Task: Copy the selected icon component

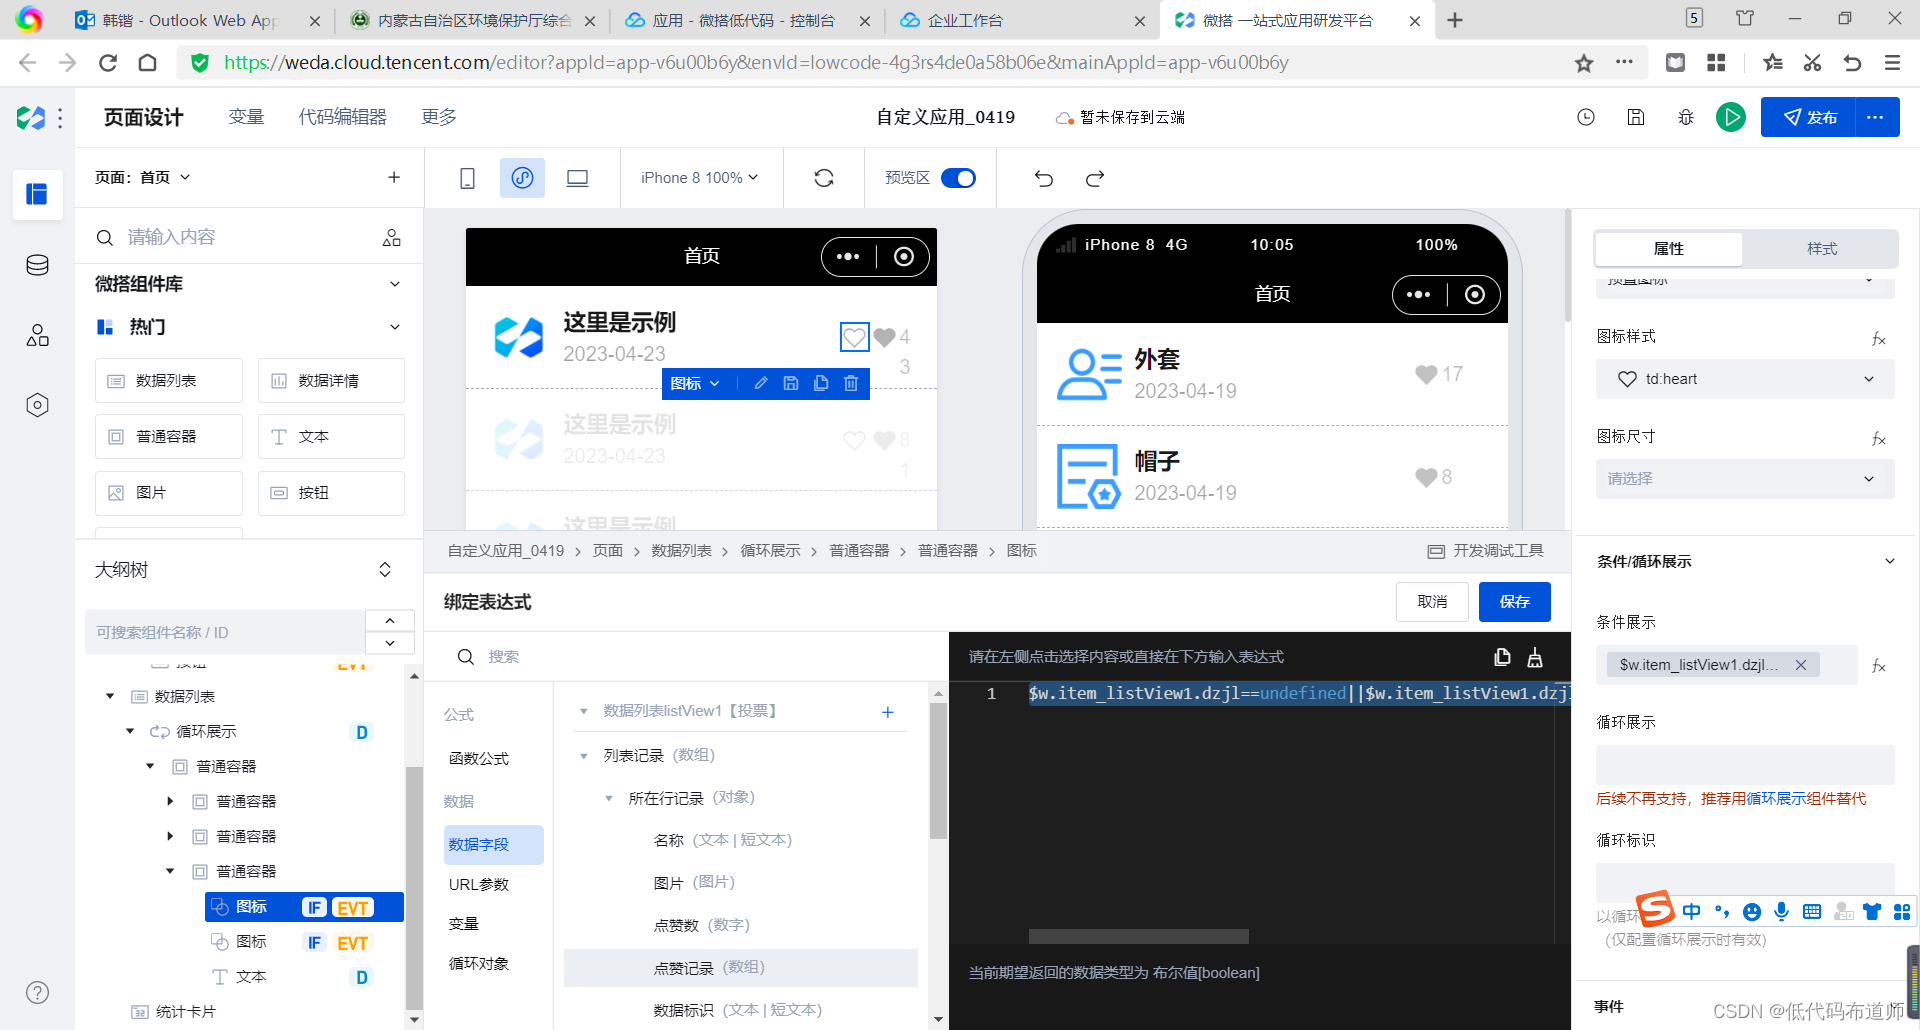Action: pyautogui.click(x=821, y=383)
